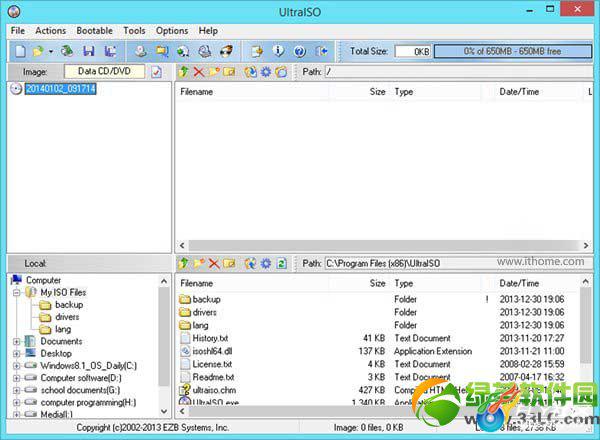
Task: Expand the school documents(G:) drive node
Action: pyautogui.click(x=16, y=391)
